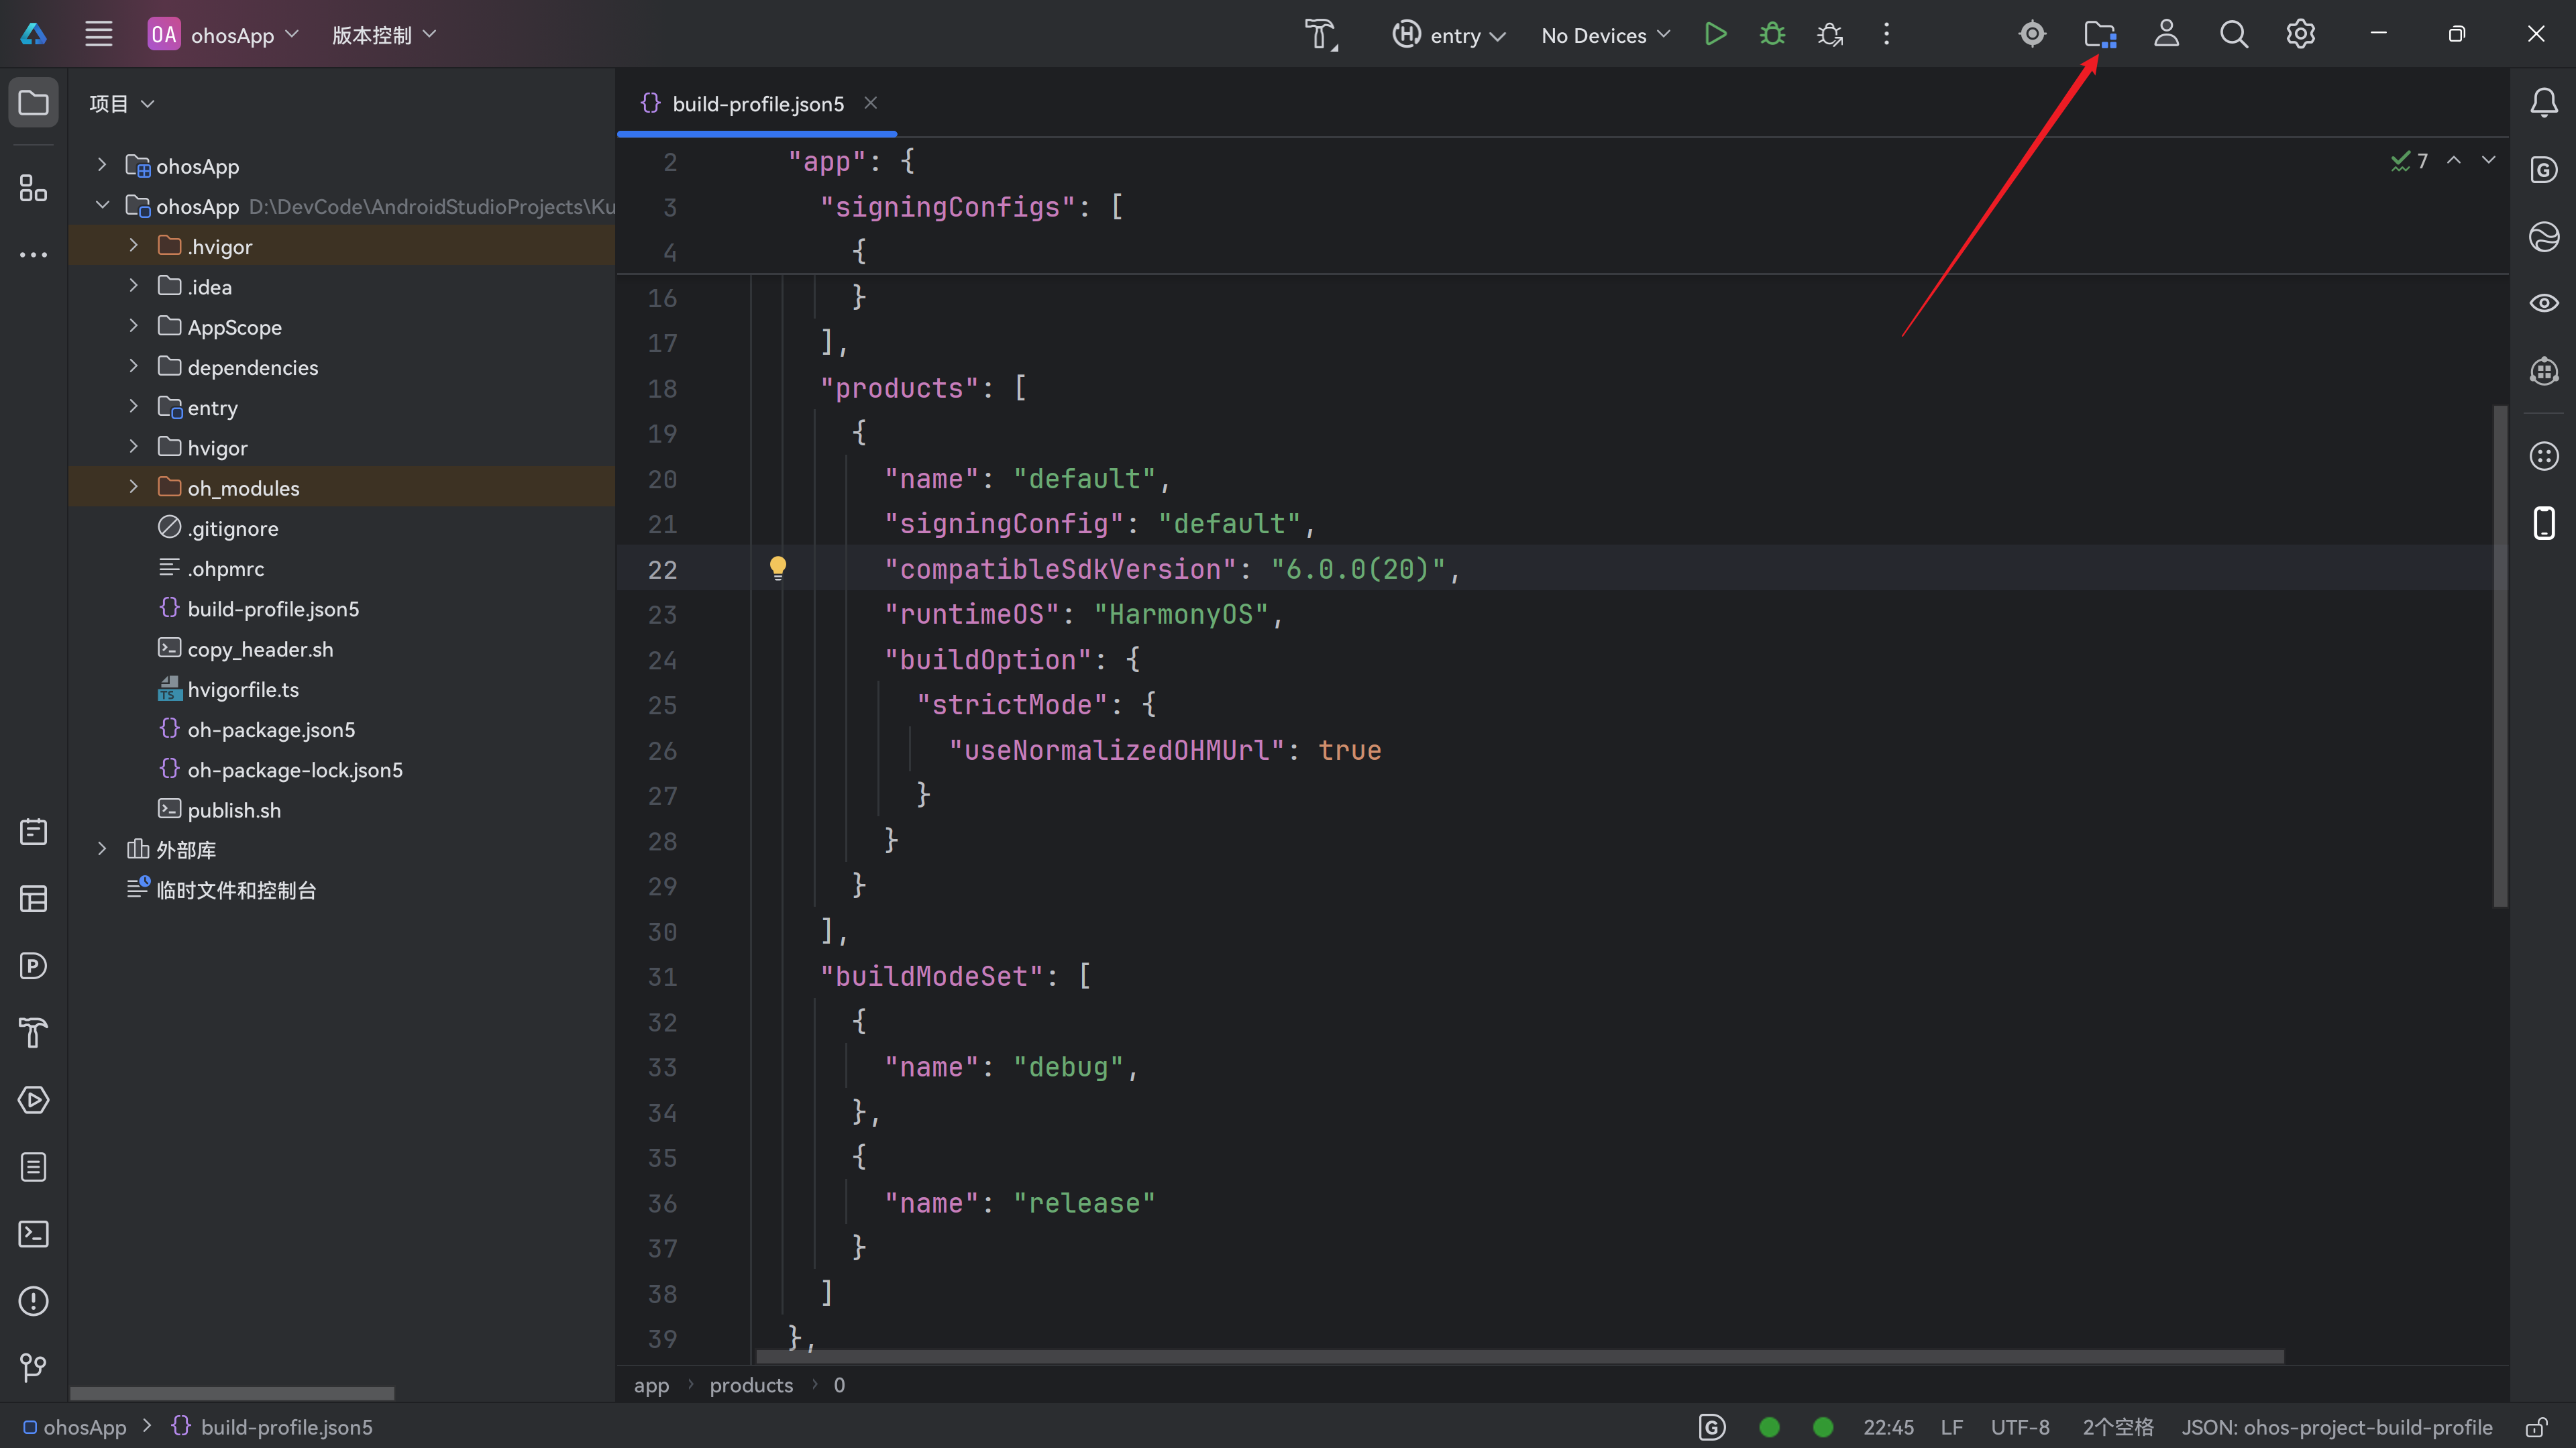
Task: Click the green Run button
Action: click(1715, 35)
